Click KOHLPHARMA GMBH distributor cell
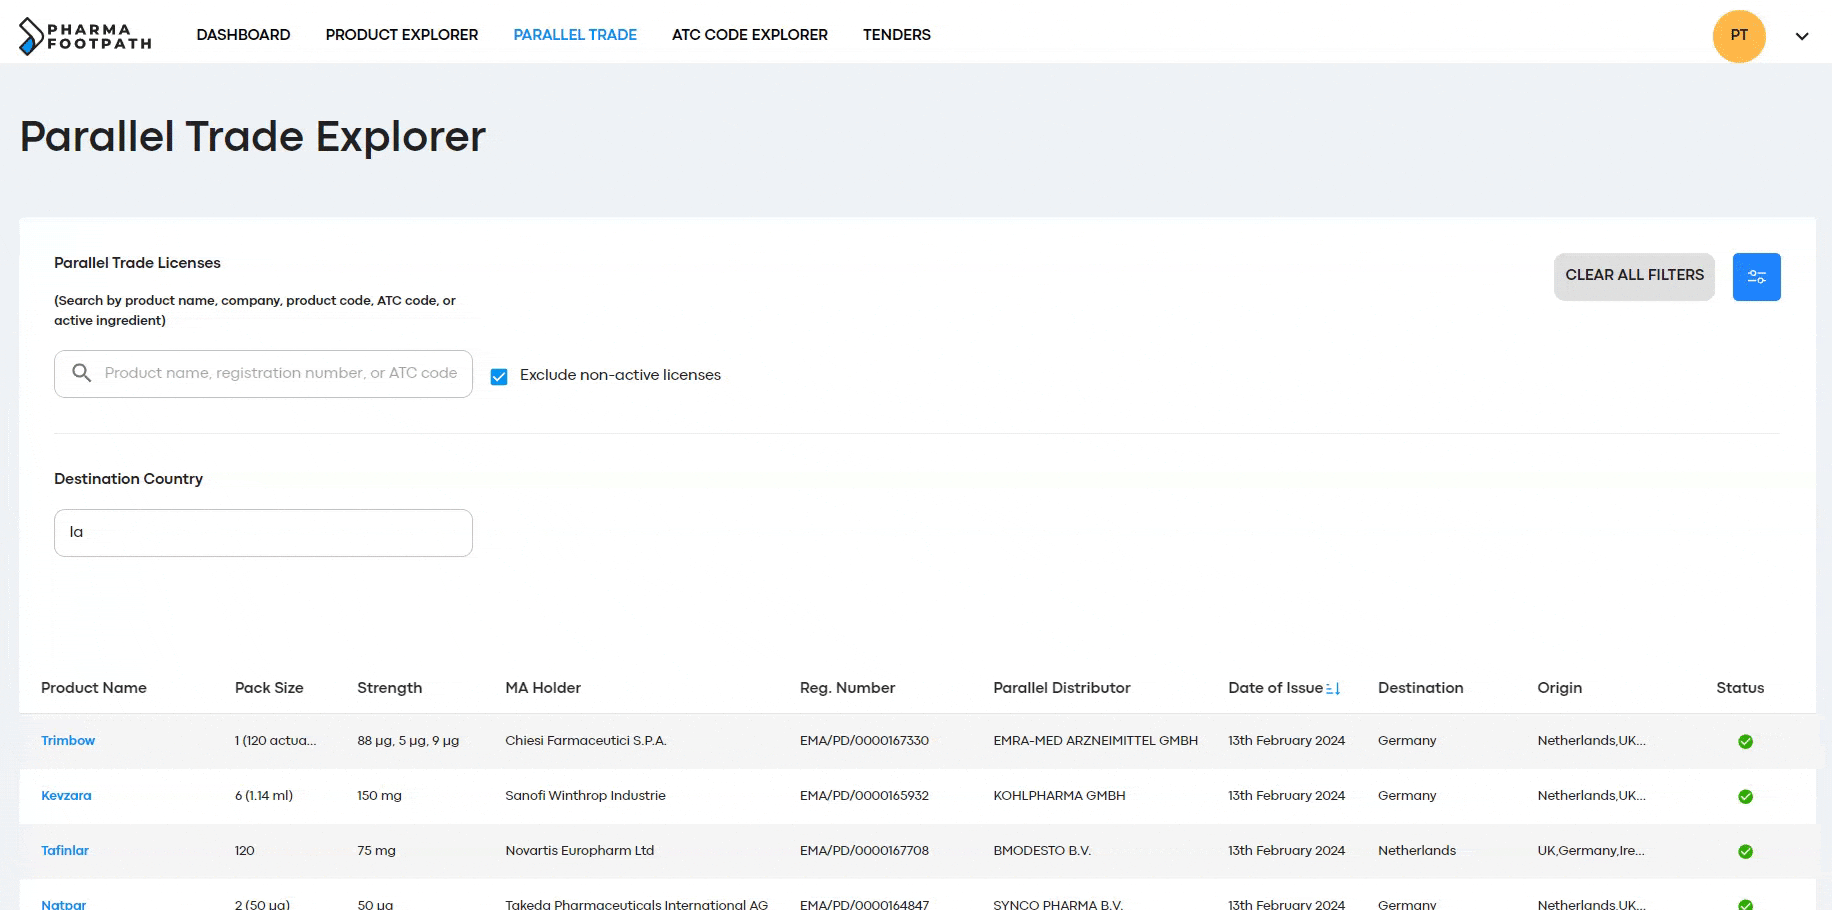Viewport: 1832px width, 910px height. coord(1059,796)
